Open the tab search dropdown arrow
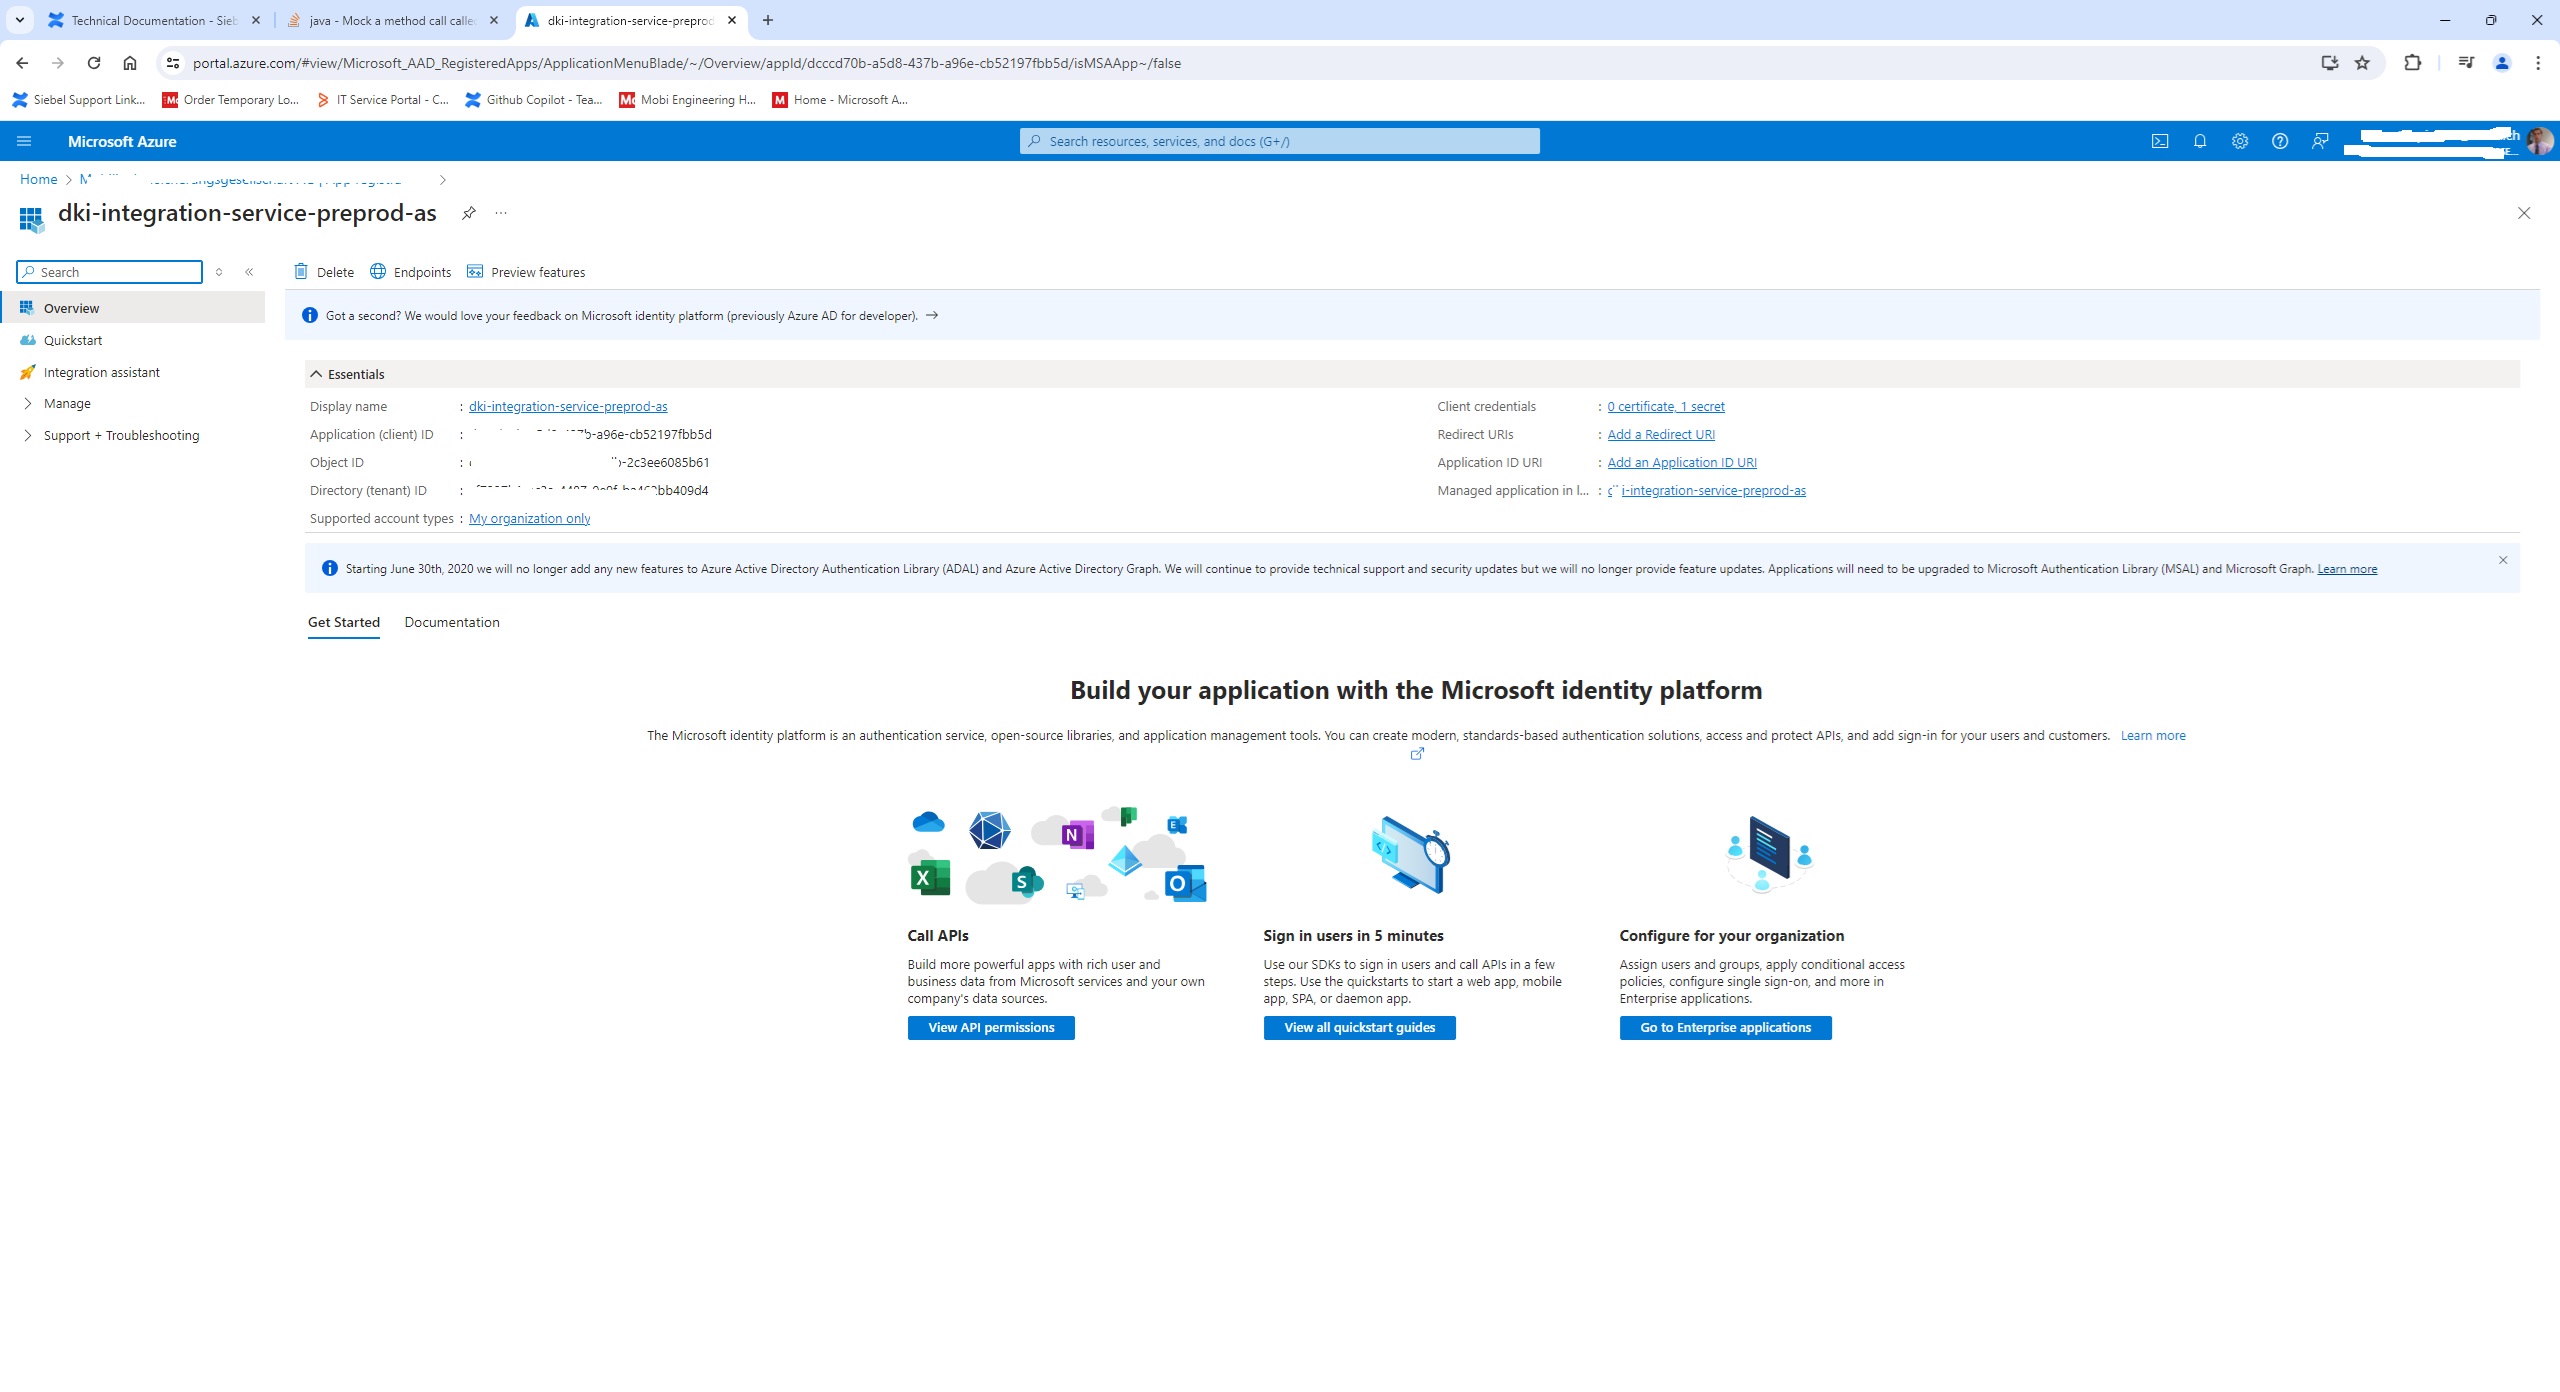This screenshot has width=2560, height=1392. pyautogui.click(x=19, y=20)
